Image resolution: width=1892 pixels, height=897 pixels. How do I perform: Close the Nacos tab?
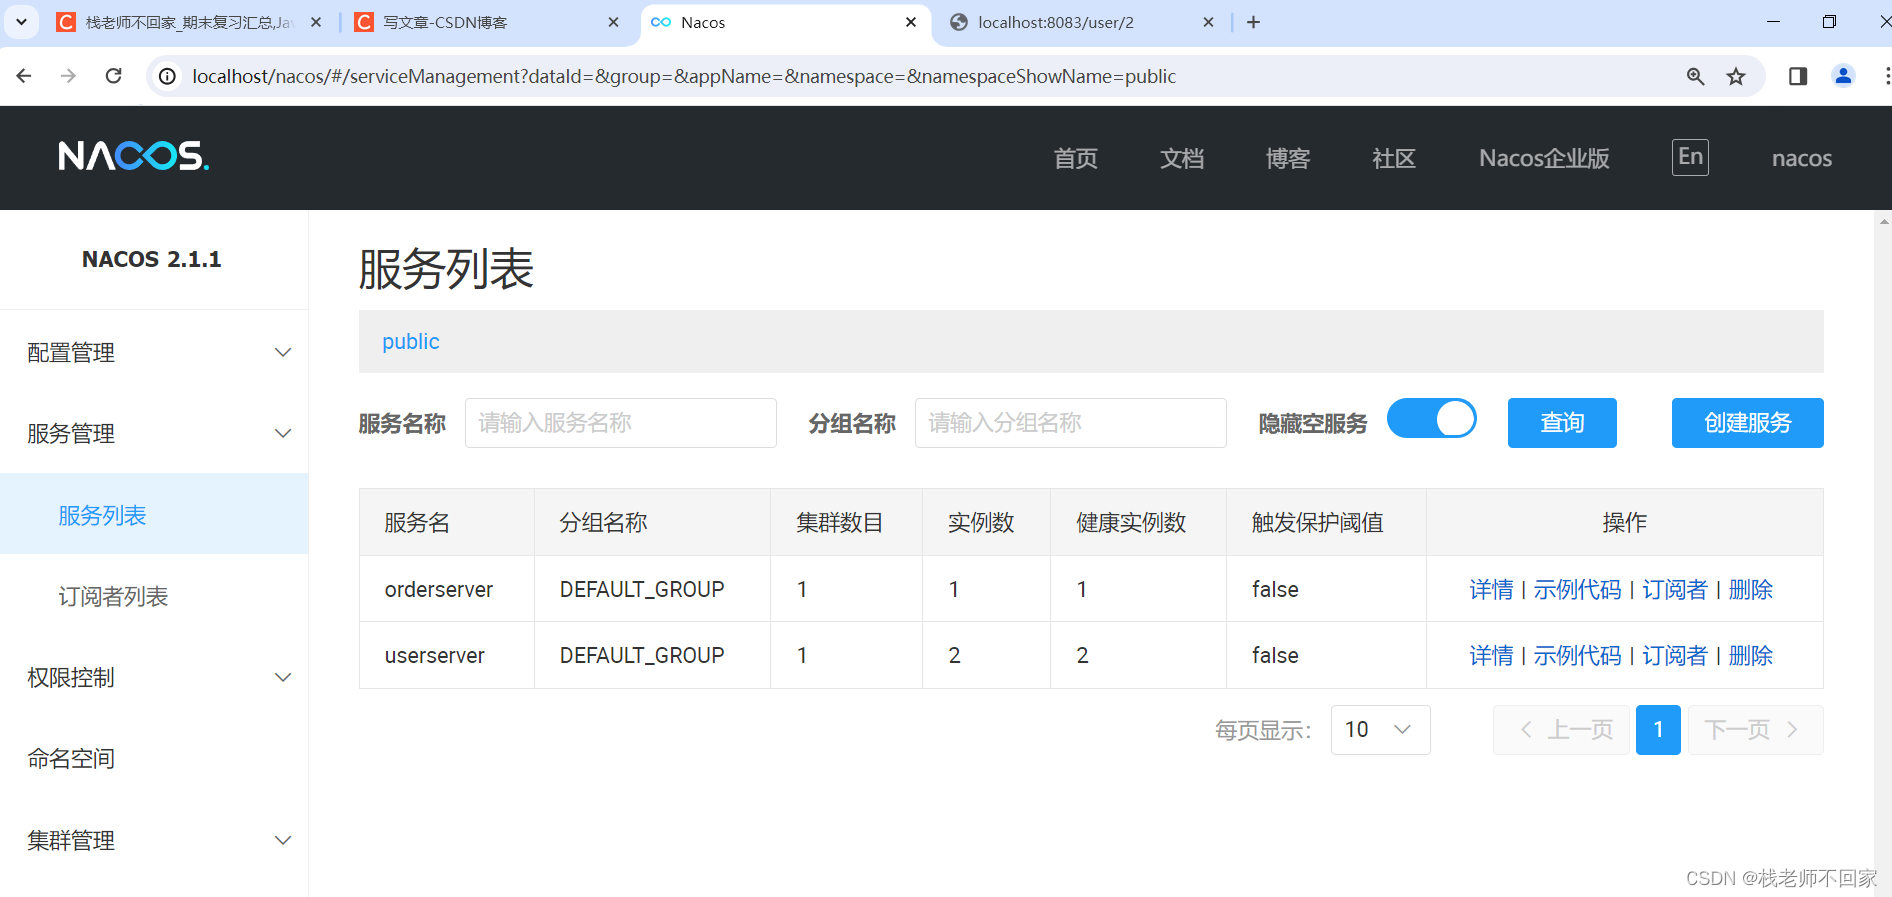click(x=911, y=22)
